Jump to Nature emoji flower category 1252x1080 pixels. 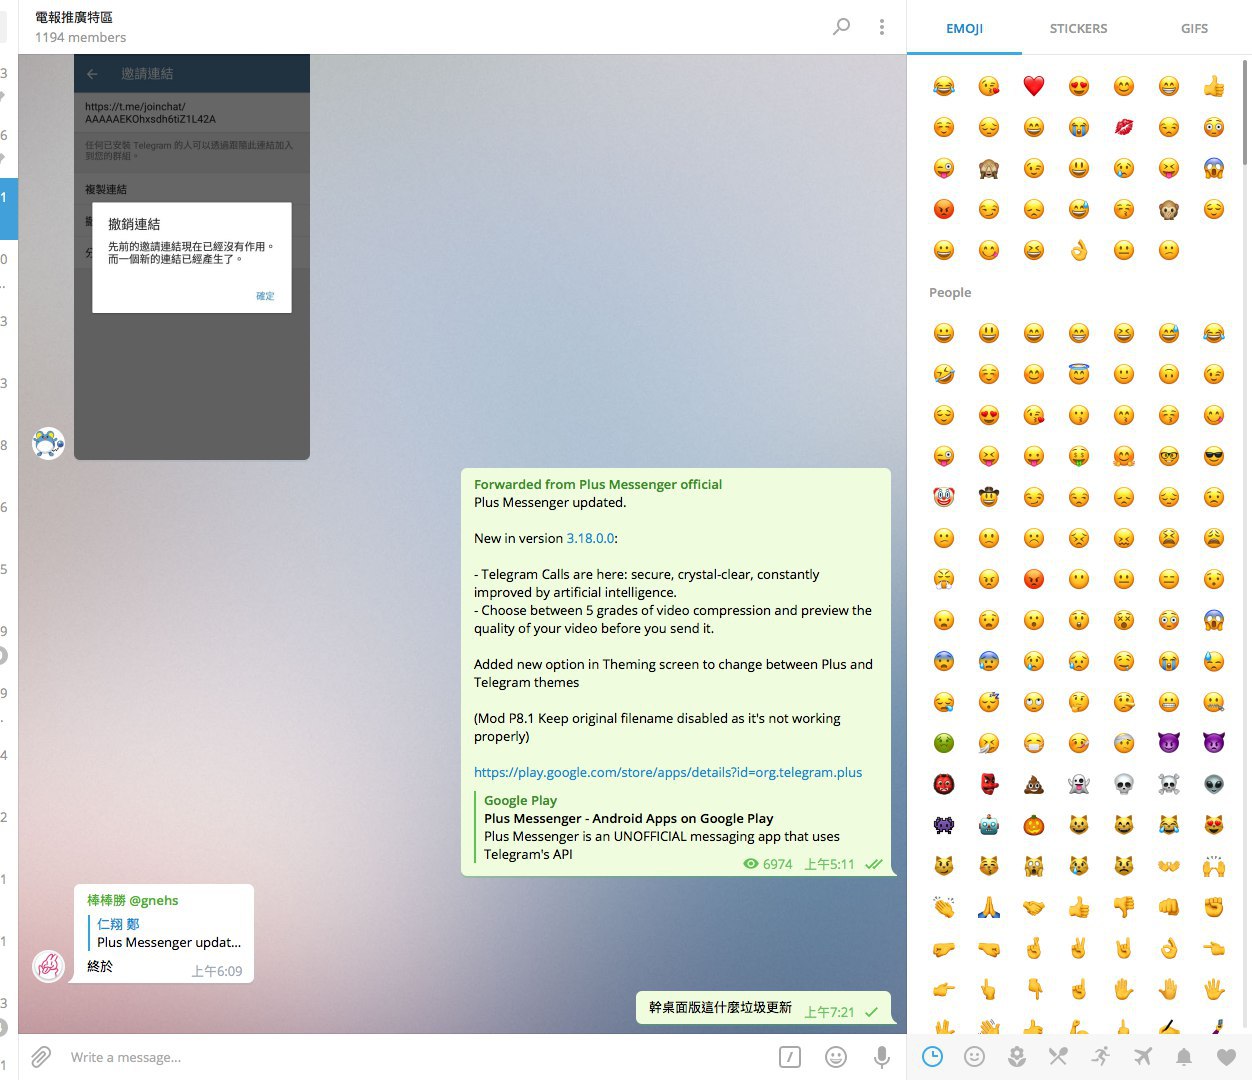pos(1017,1056)
